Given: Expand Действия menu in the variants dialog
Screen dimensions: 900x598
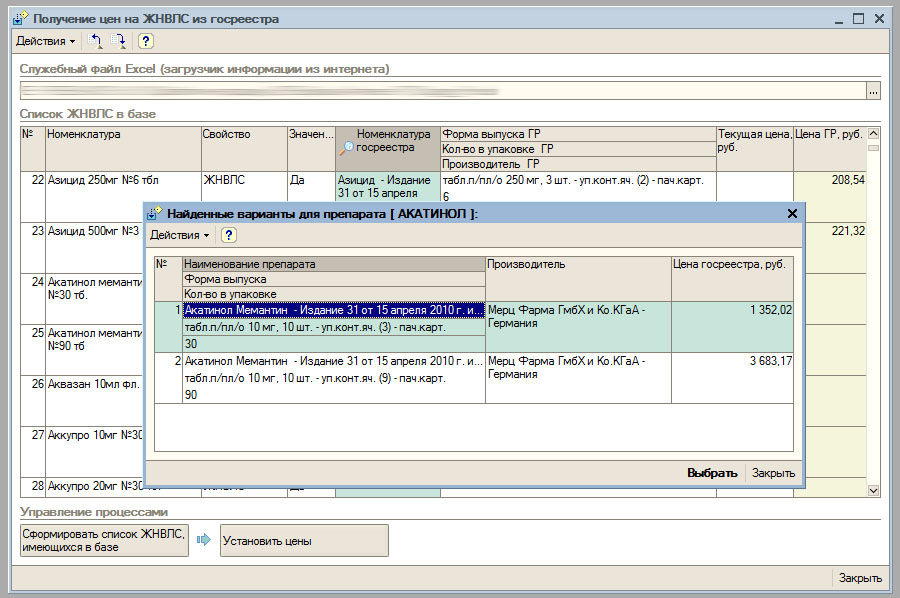Looking at the screenshot, I should [x=179, y=235].
